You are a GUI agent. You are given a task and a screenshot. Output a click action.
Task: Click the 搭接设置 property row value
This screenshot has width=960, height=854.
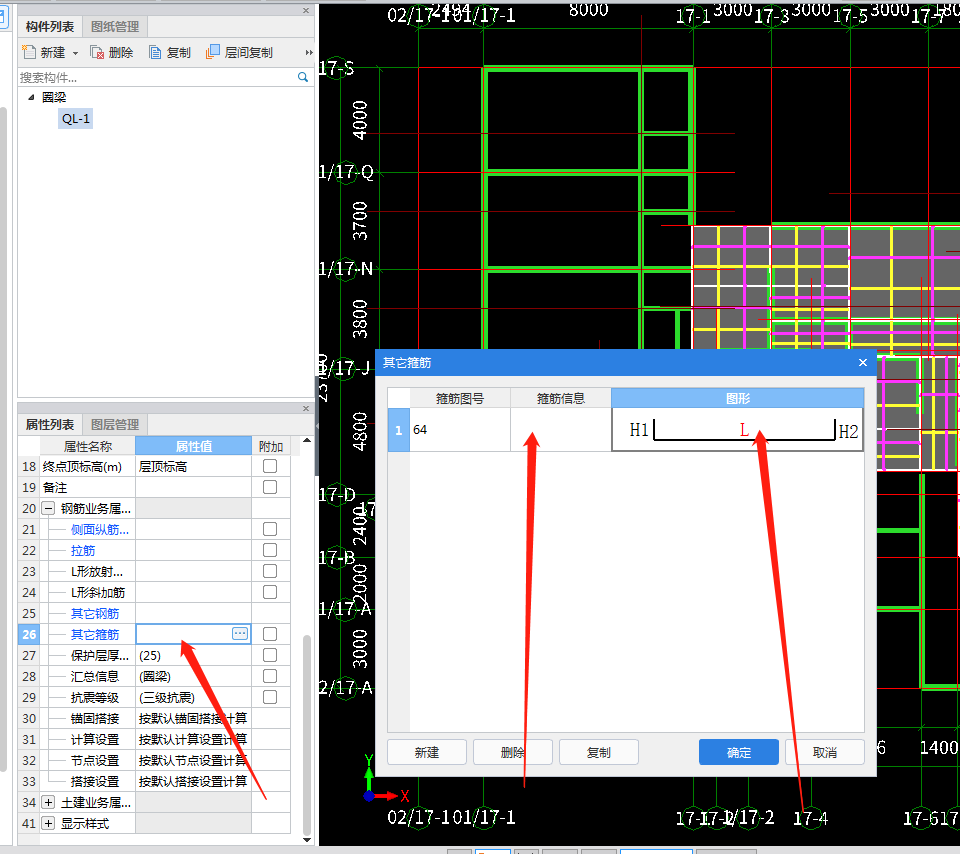pos(193,781)
